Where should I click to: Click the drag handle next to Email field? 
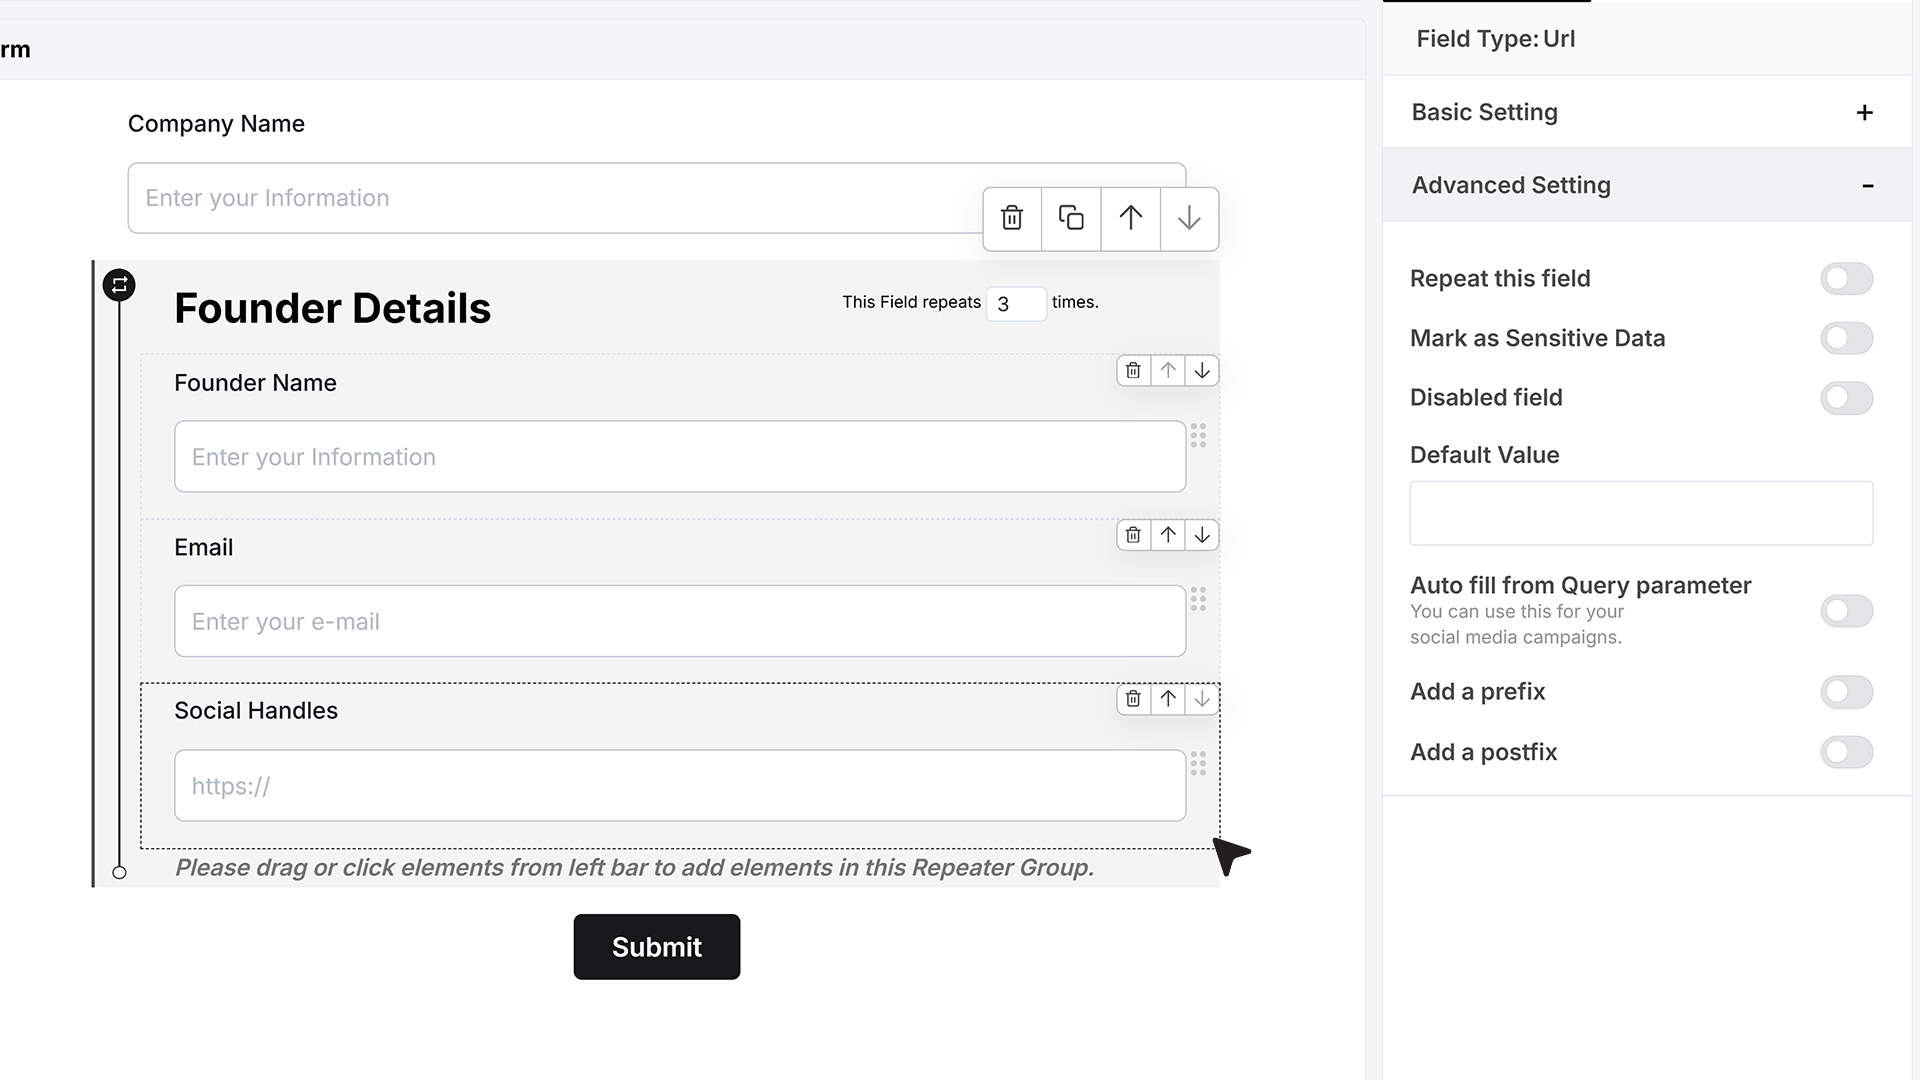(x=1198, y=599)
